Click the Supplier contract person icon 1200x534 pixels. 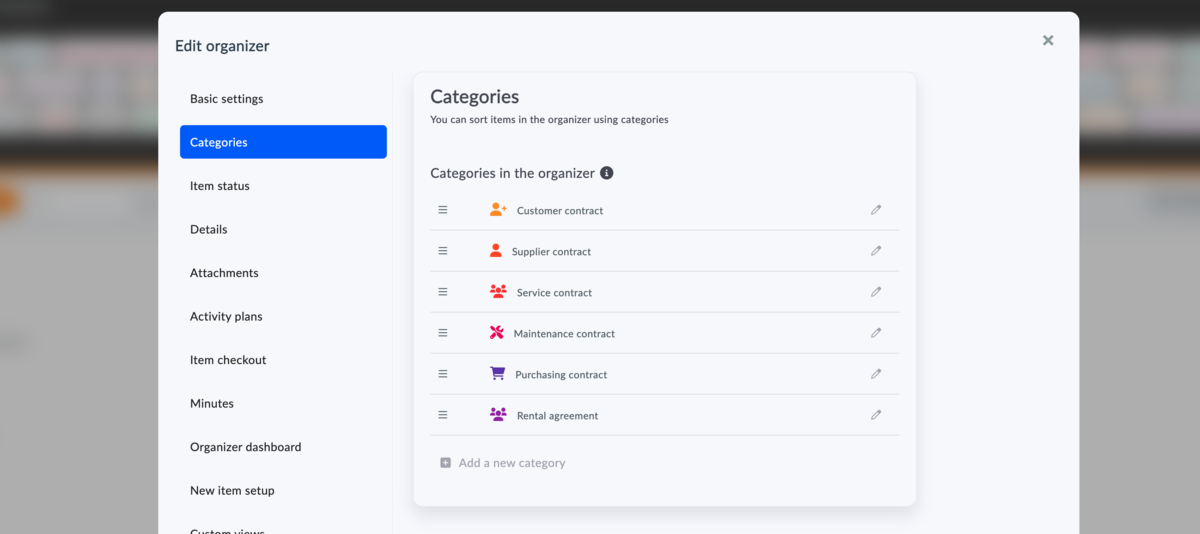496,251
